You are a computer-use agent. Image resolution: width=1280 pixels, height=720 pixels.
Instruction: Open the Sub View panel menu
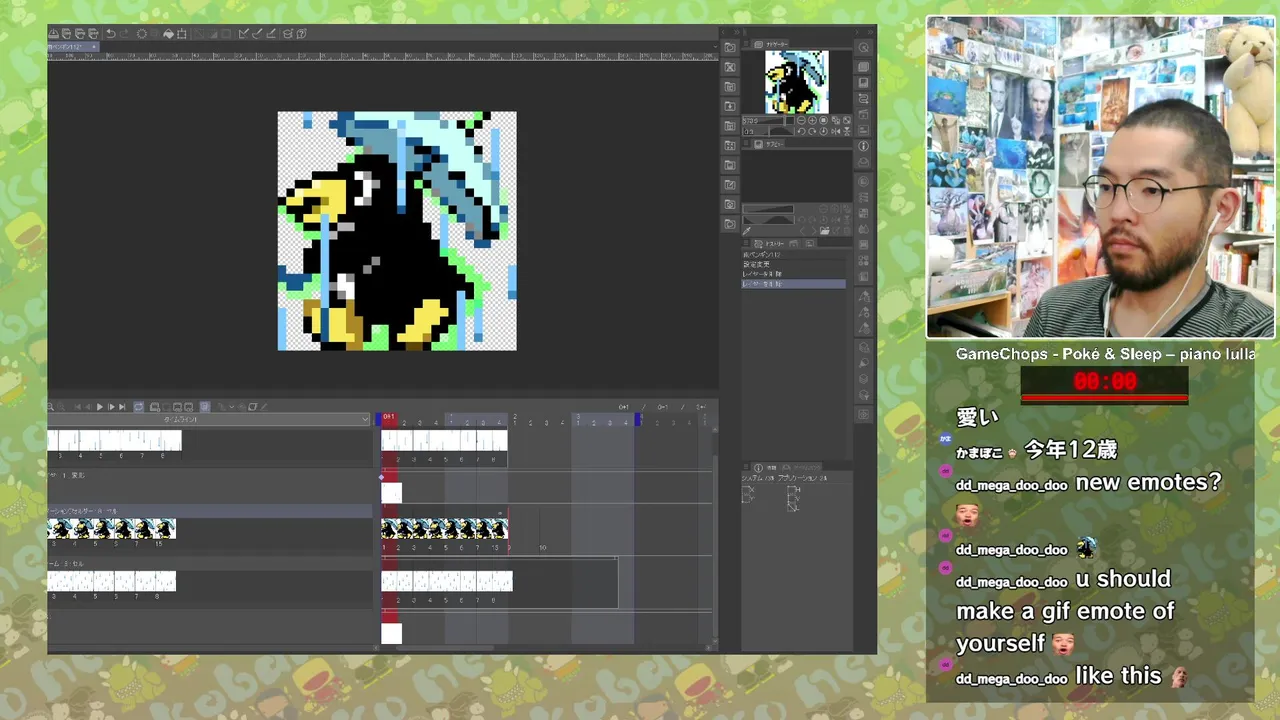745,143
